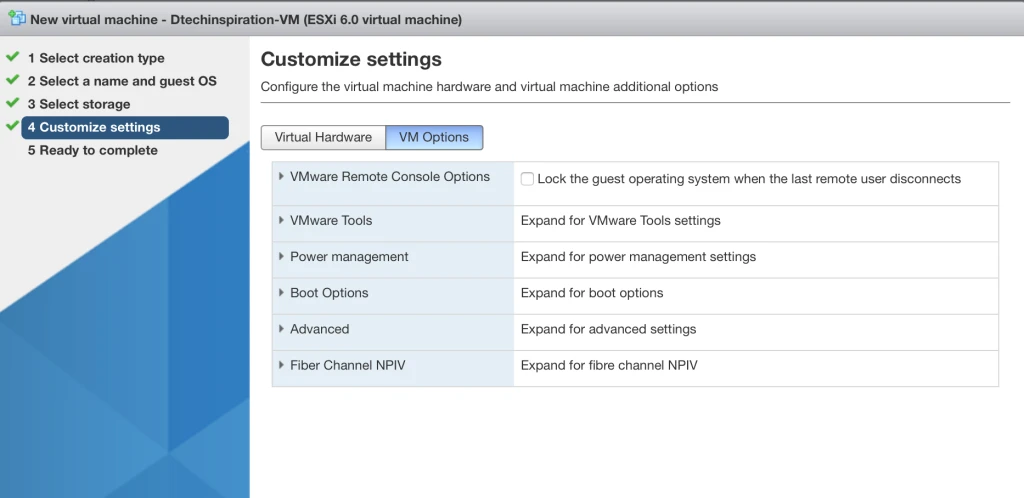Screen dimensions: 1024x498
Task: Go to step 5 Ready to complete
Action: [93, 150]
